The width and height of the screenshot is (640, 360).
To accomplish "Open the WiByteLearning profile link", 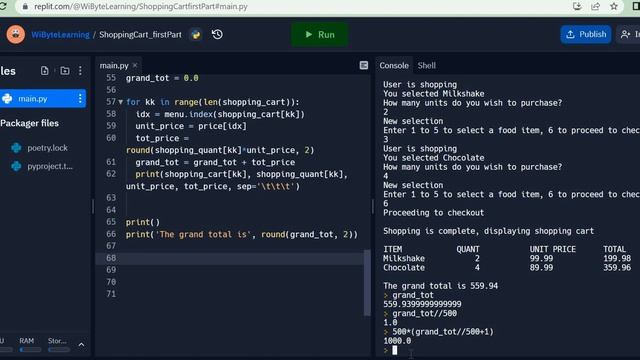I will (60, 35).
